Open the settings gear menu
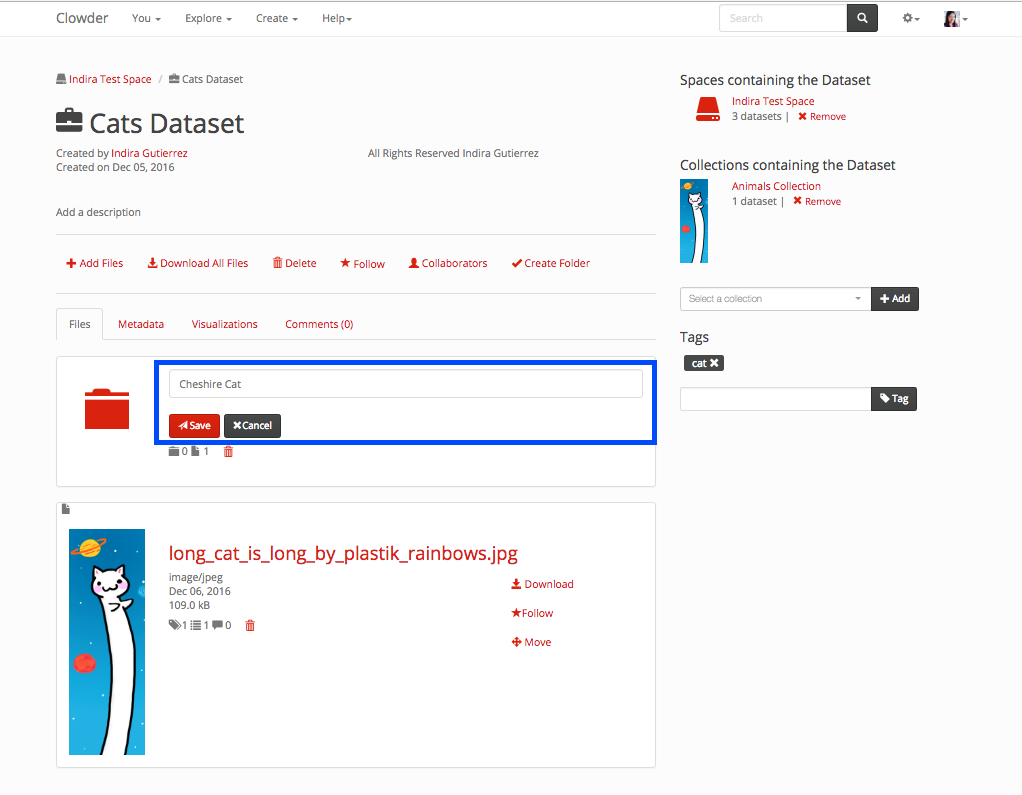Screen dimensions: 1022x795 point(910,18)
